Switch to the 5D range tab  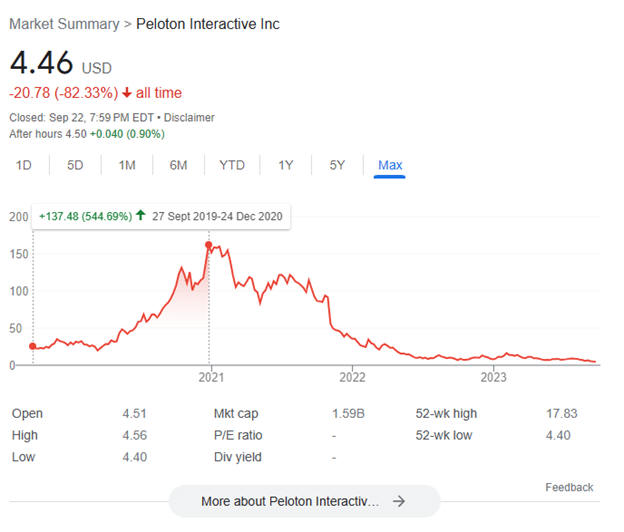point(75,165)
